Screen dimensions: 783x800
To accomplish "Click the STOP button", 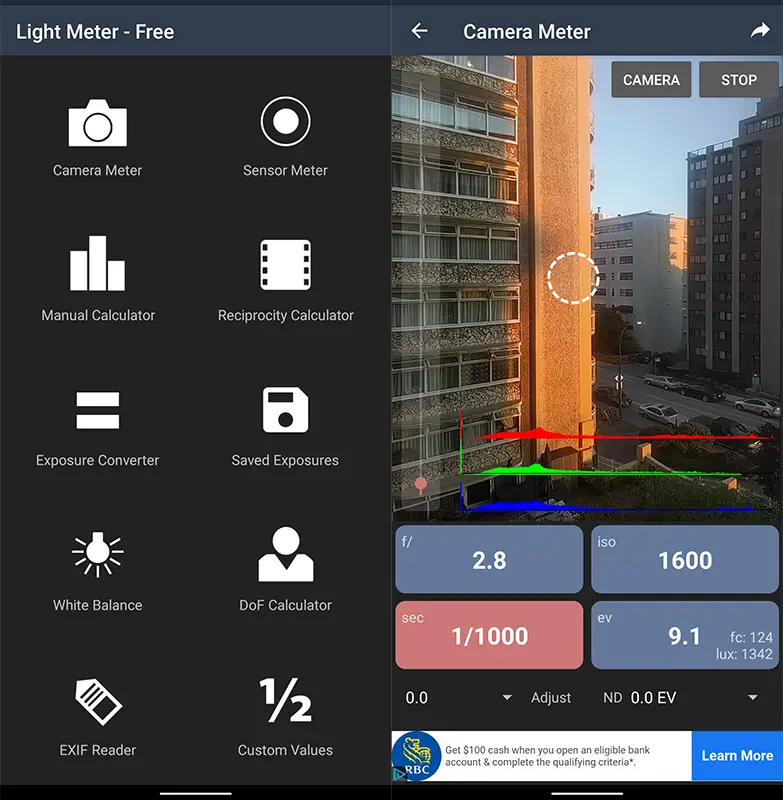I will click(738, 80).
